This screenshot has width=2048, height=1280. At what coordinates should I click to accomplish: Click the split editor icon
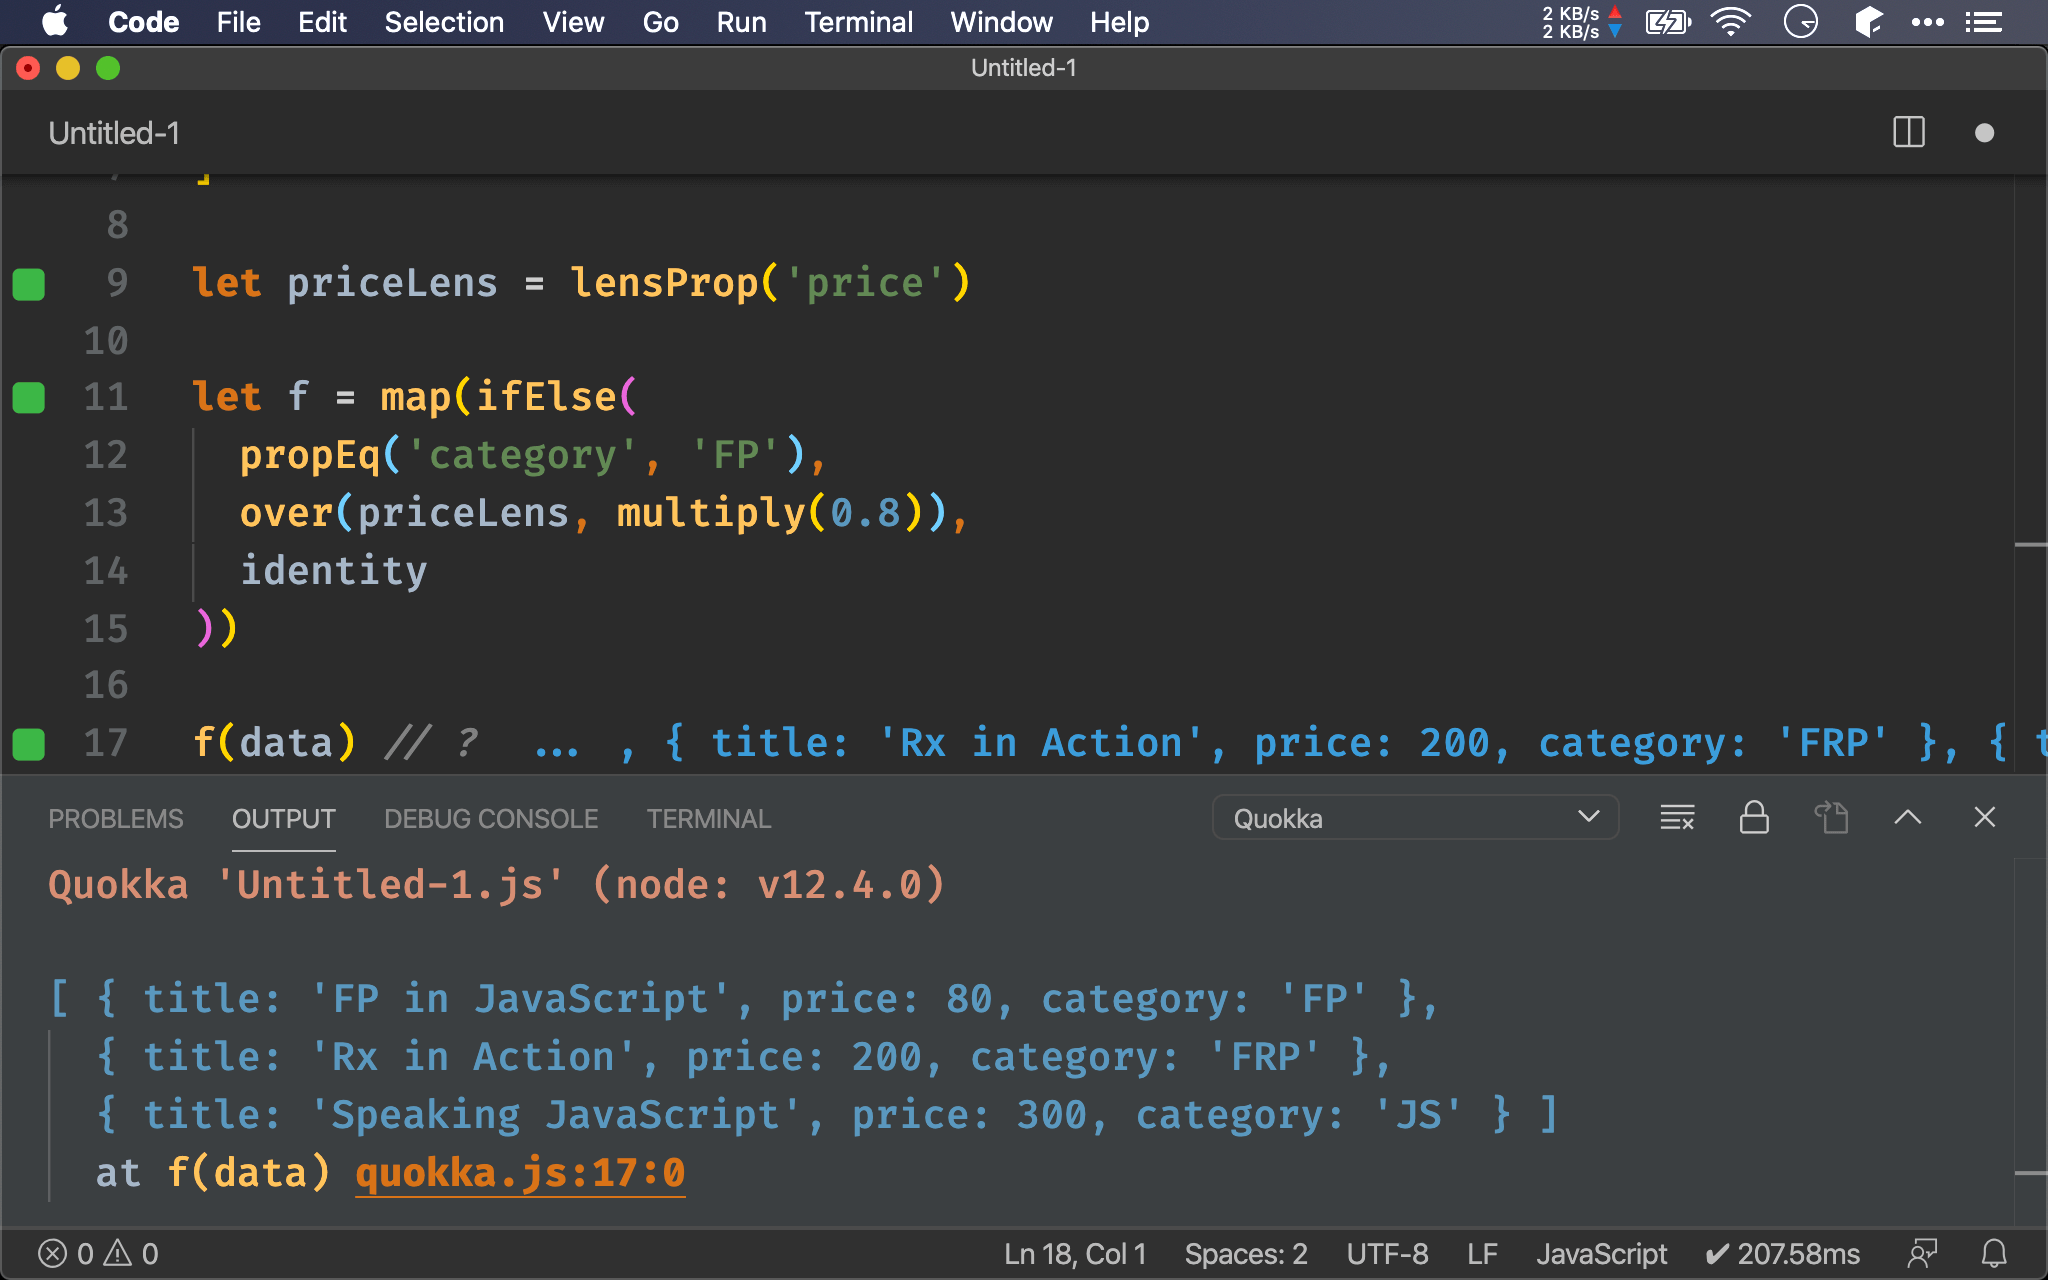click(1909, 133)
